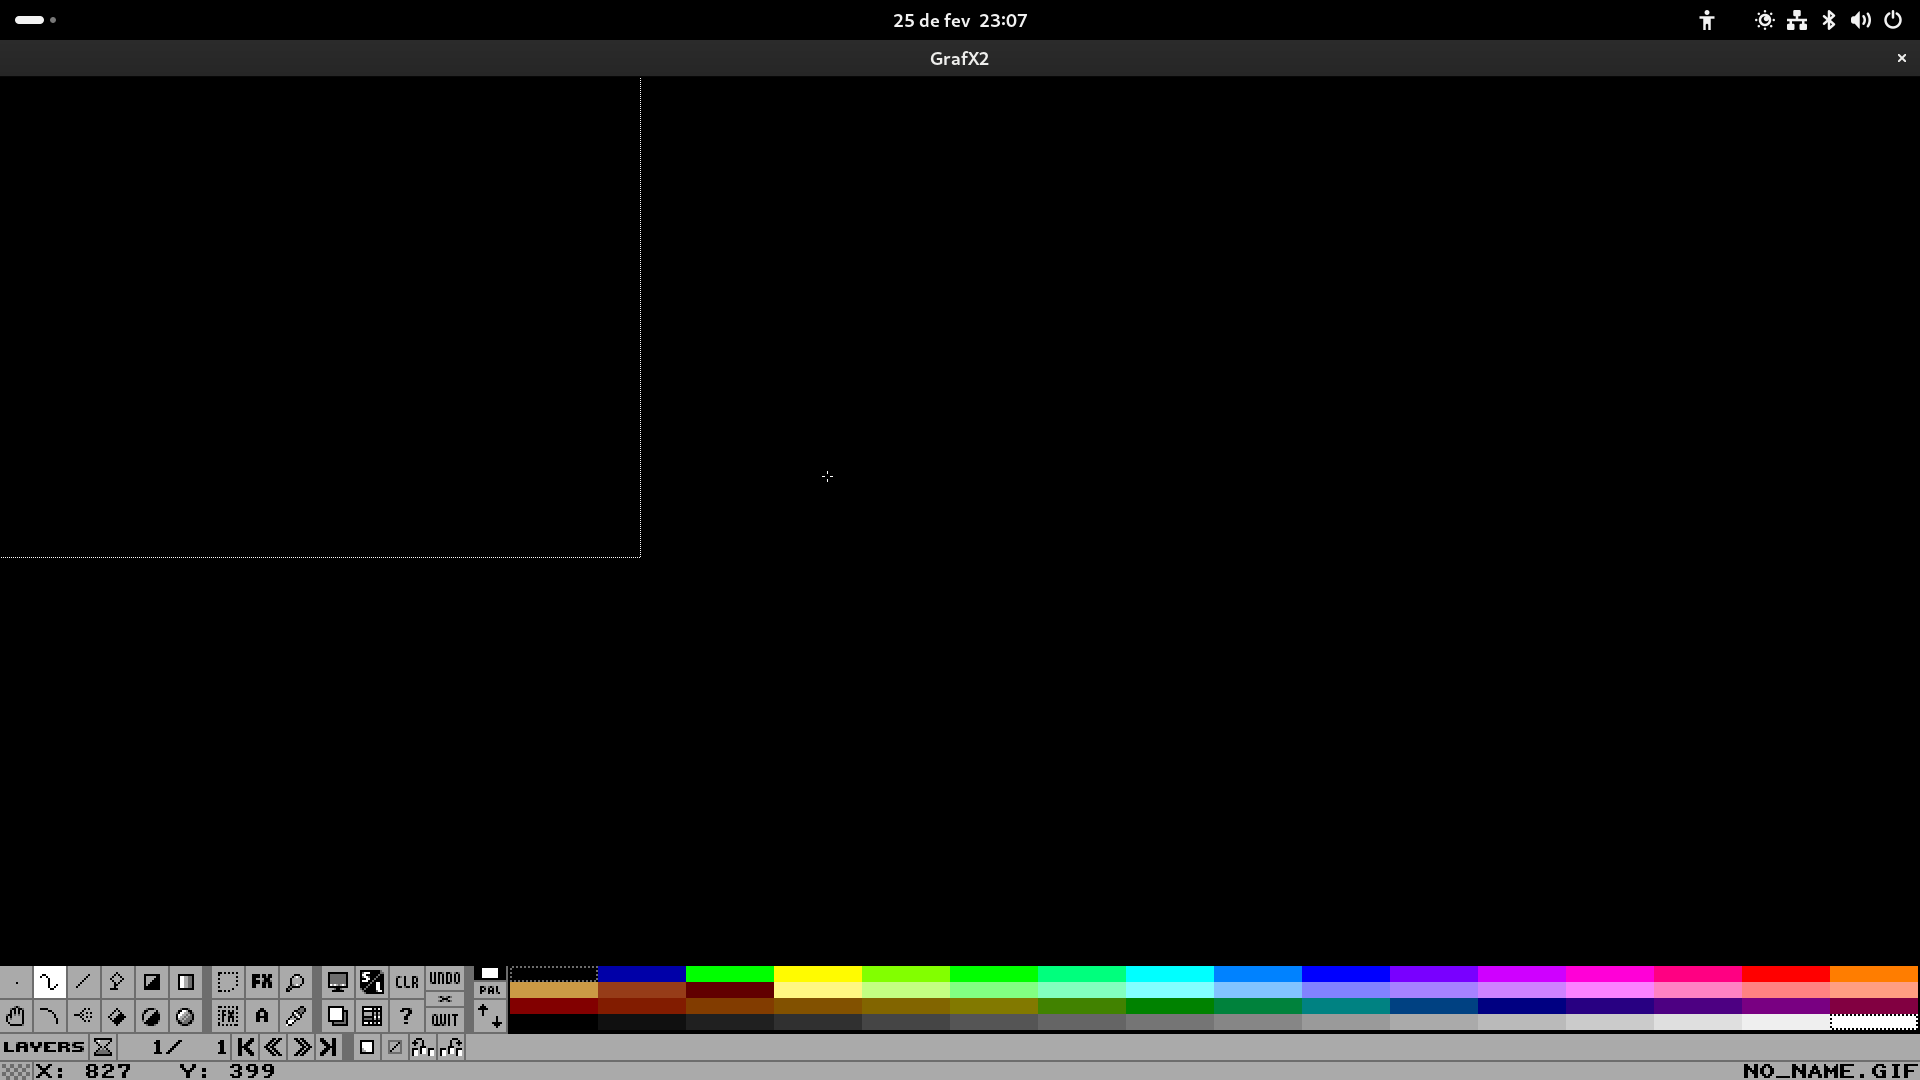The width and height of the screenshot is (1920, 1080).
Task: Select the airbrush spray tool
Action: [83, 1017]
